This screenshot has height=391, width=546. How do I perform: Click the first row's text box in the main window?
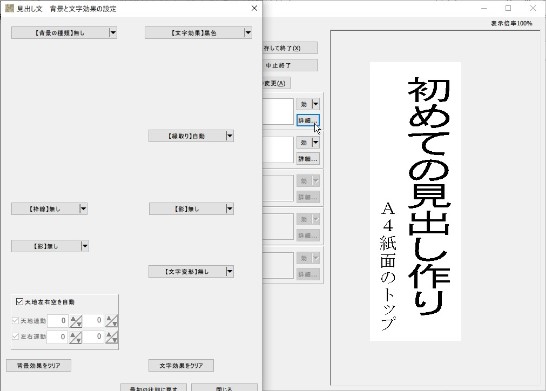278,111
